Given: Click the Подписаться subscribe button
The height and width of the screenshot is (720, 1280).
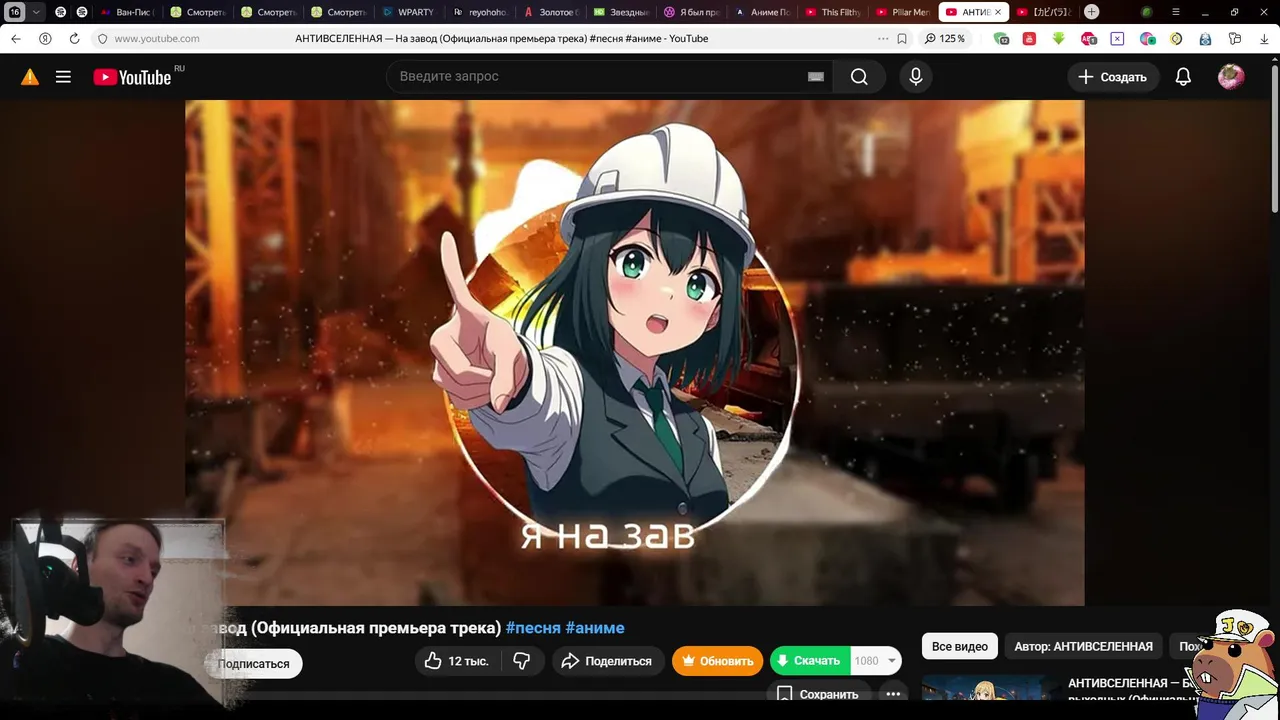Looking at the screenshot, I should tap(254, 664).
